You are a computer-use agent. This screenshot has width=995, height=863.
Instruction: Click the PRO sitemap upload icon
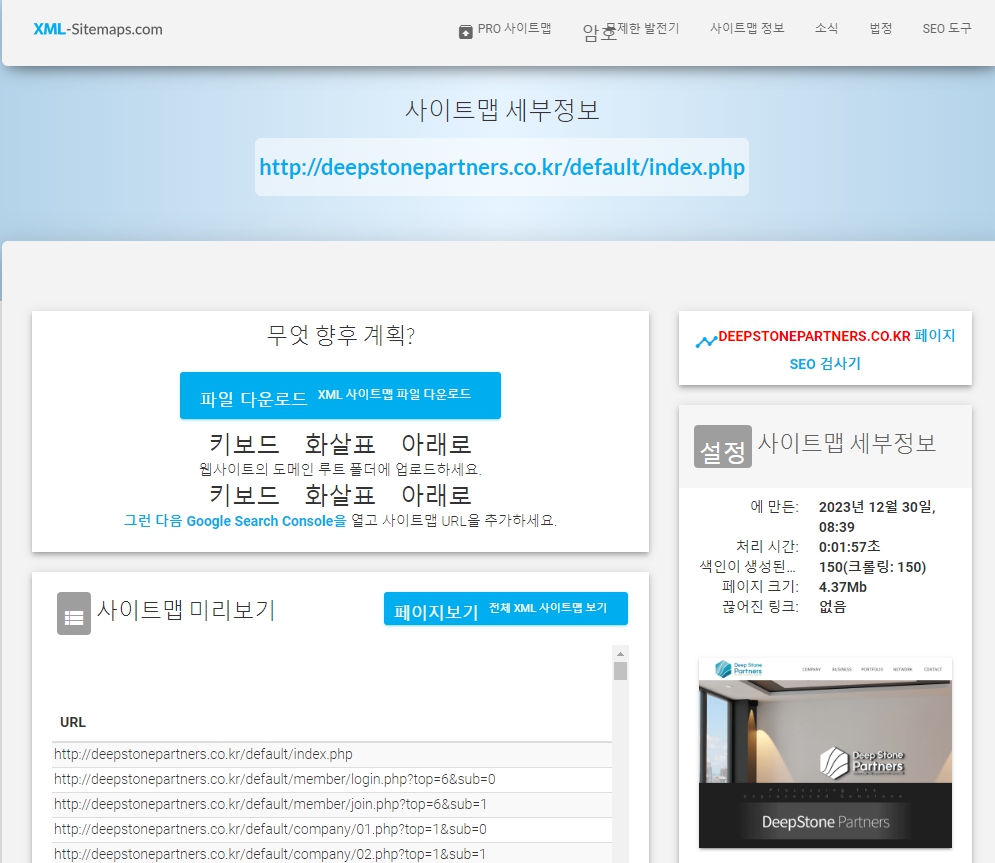click(x=465, y=31)
